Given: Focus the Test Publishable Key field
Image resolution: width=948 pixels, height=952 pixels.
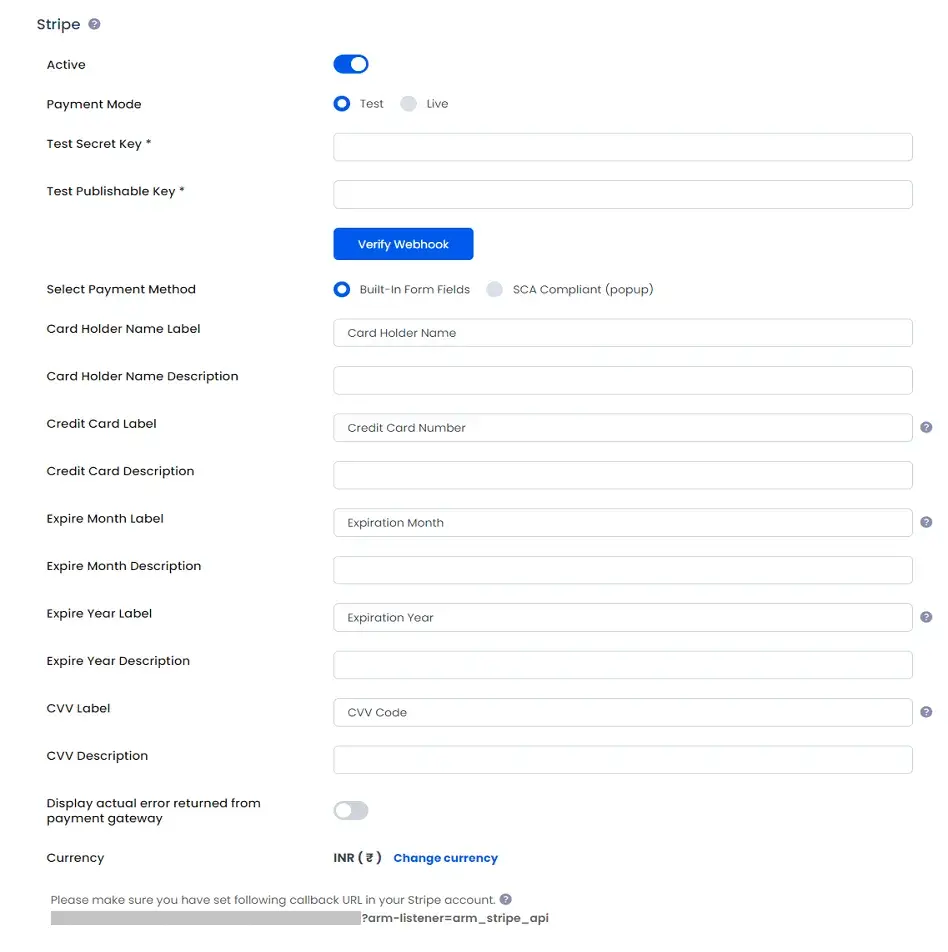Looking at the screenshot, I should coord(622,194).
